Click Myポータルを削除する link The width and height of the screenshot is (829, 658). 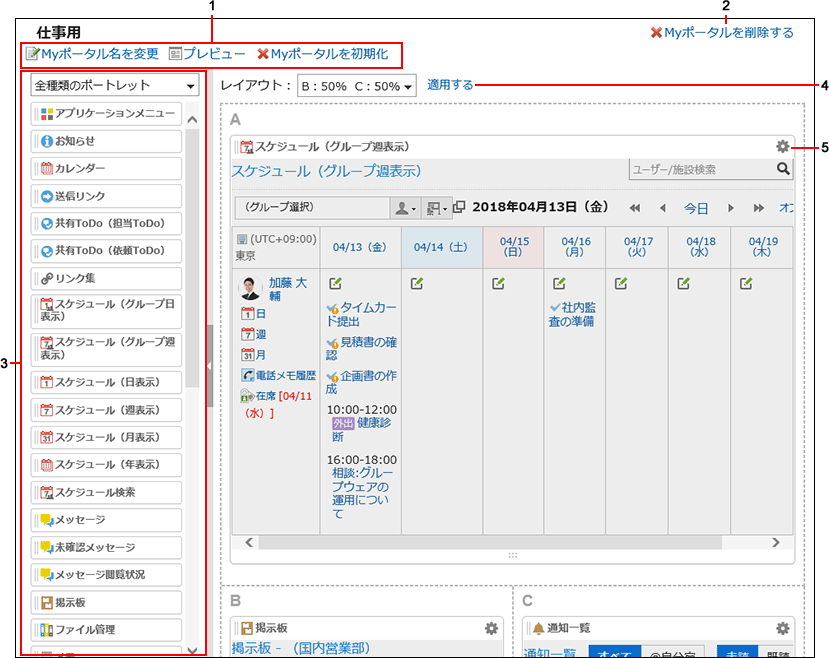click(722, 33)
